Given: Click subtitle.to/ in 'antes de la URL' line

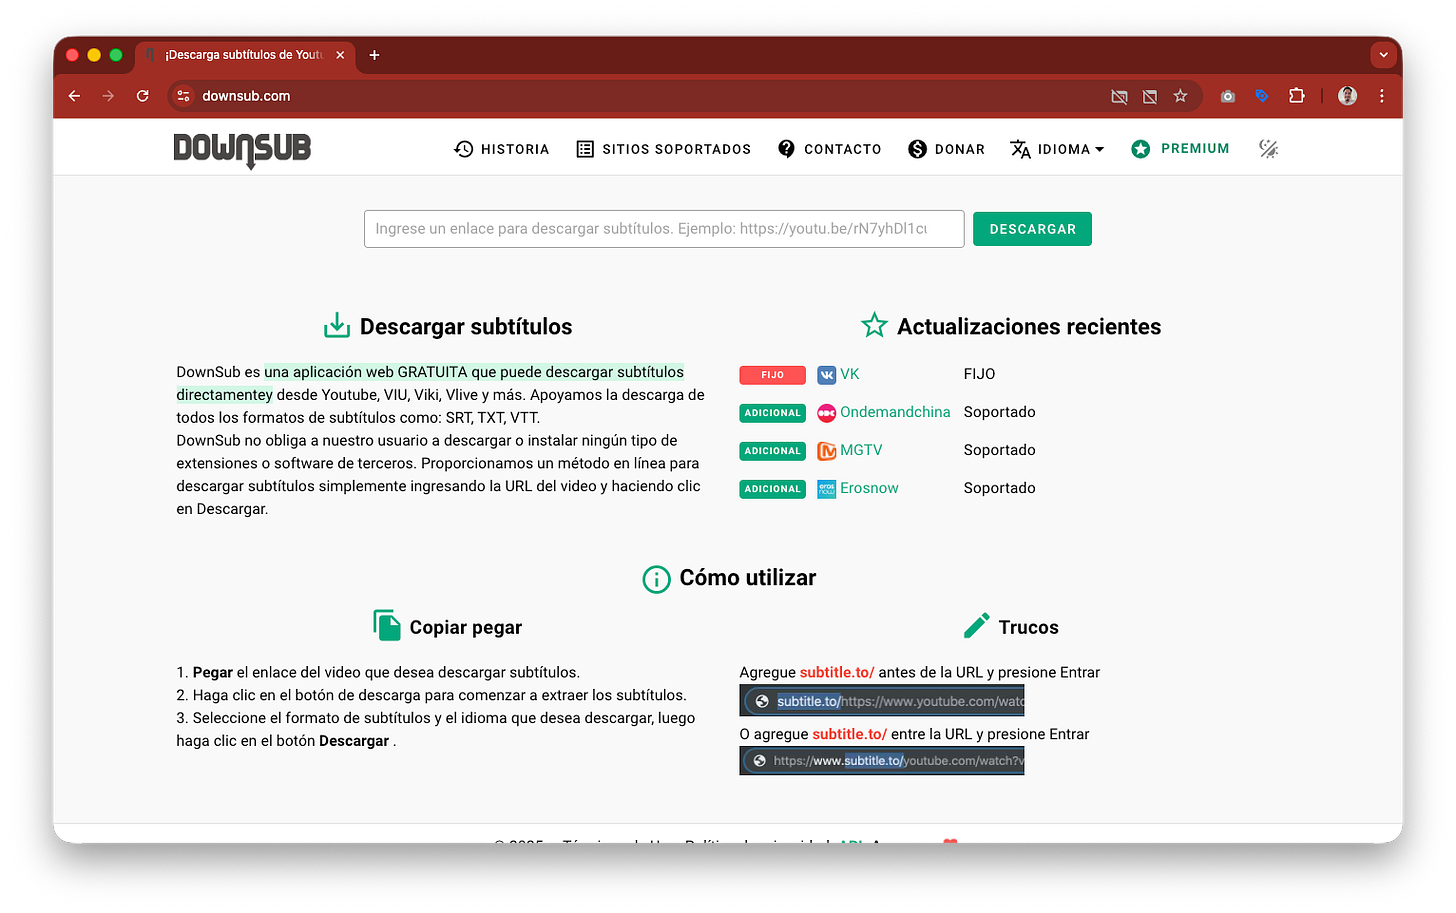Looking at the screenshot, I should 837,673.
